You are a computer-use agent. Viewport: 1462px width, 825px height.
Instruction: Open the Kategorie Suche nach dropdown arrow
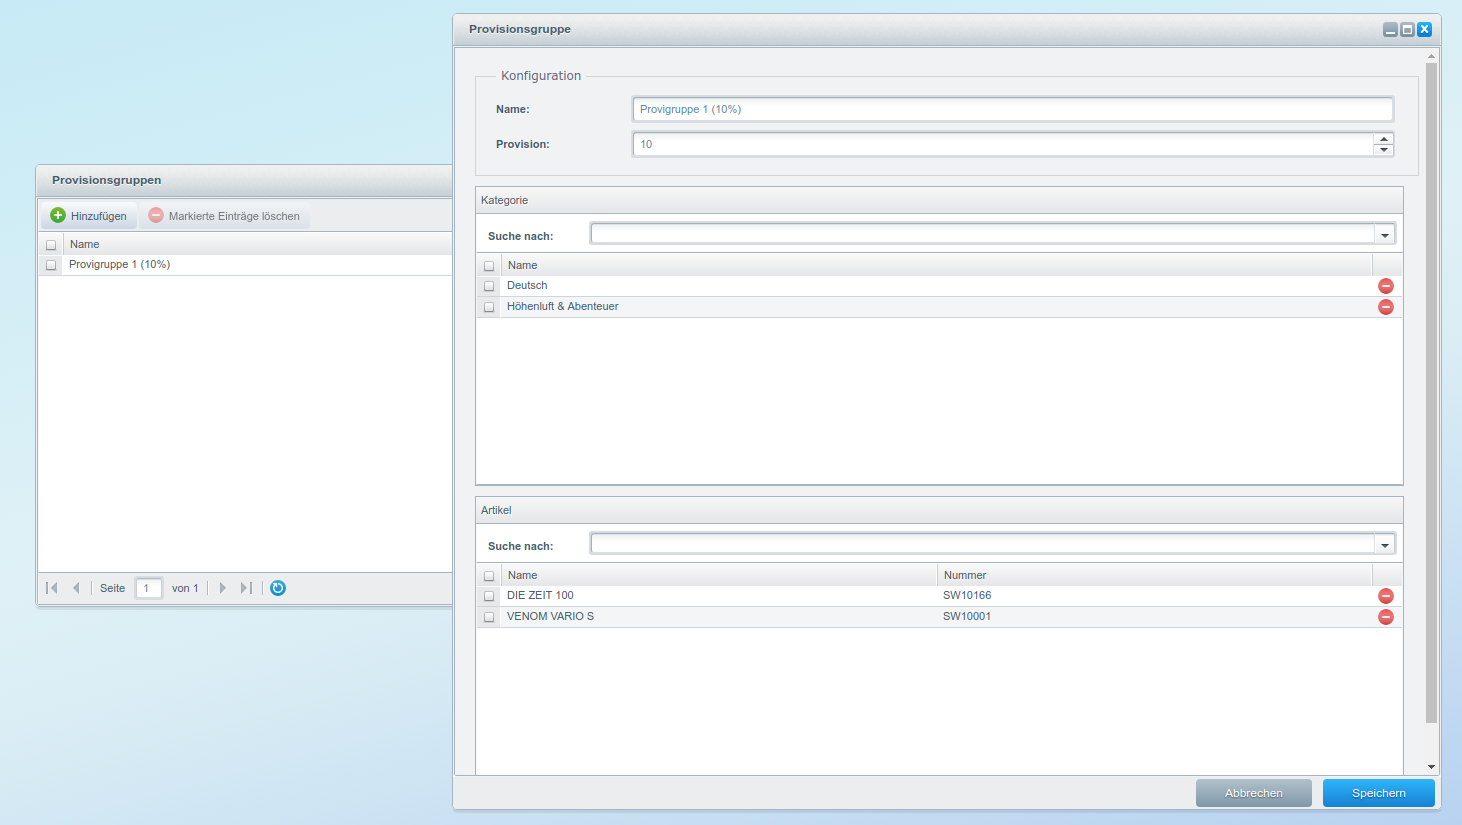[1385, 235]
